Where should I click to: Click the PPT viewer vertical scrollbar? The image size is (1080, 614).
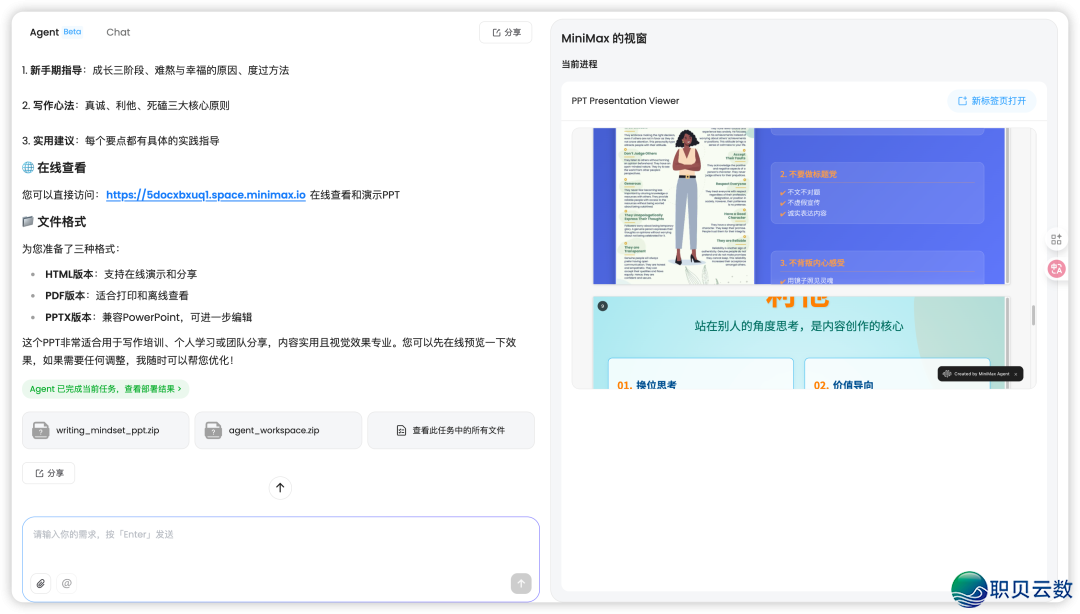pos(1033,314)
